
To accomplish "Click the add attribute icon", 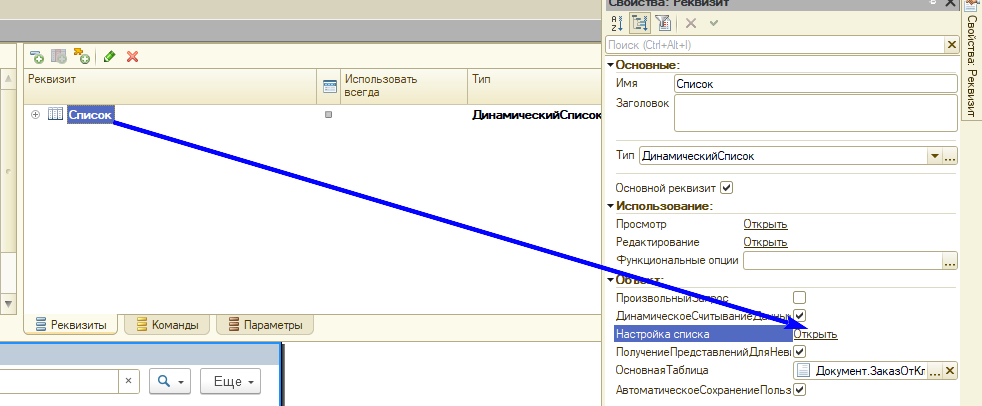I will [36, 57].
